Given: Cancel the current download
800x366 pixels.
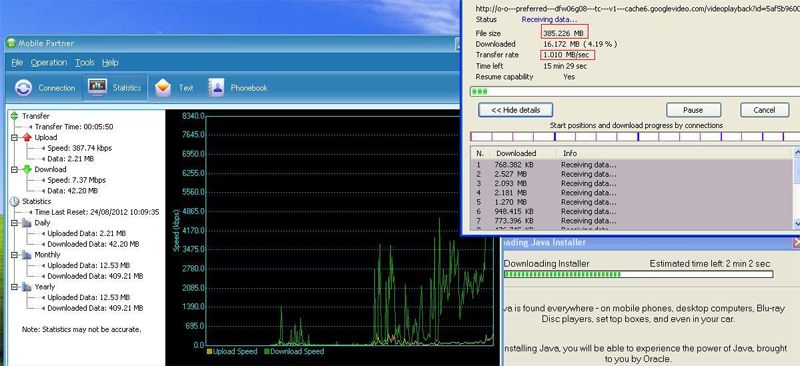Looking at the screenshot, I should point(764,110).
